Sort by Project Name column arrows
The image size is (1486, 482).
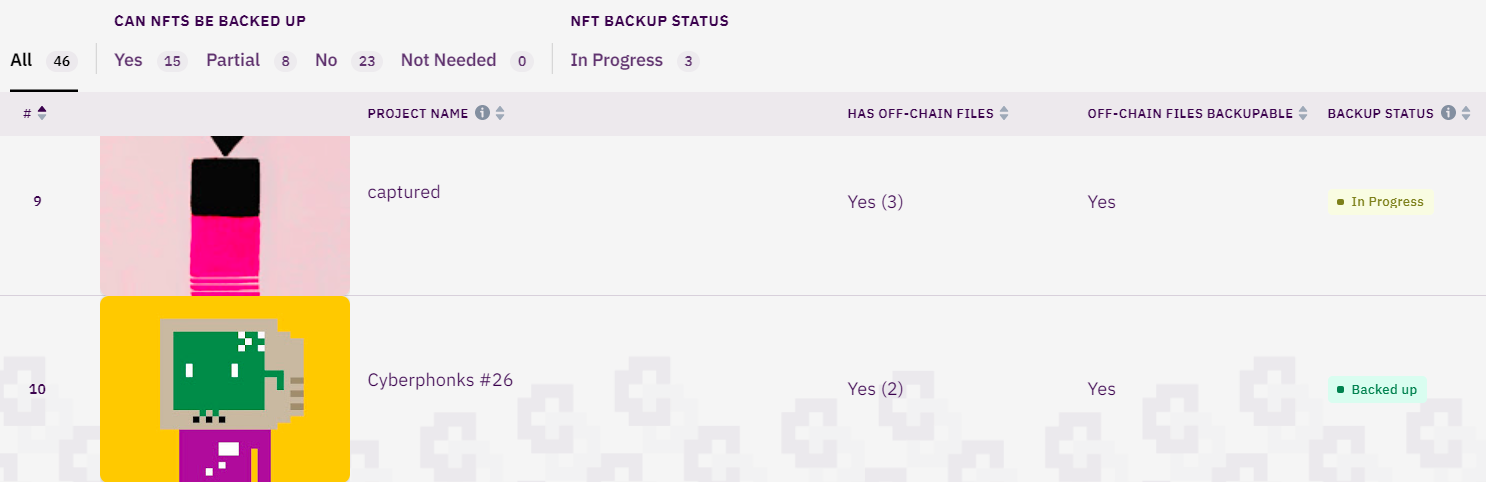(x=500, y=114)
